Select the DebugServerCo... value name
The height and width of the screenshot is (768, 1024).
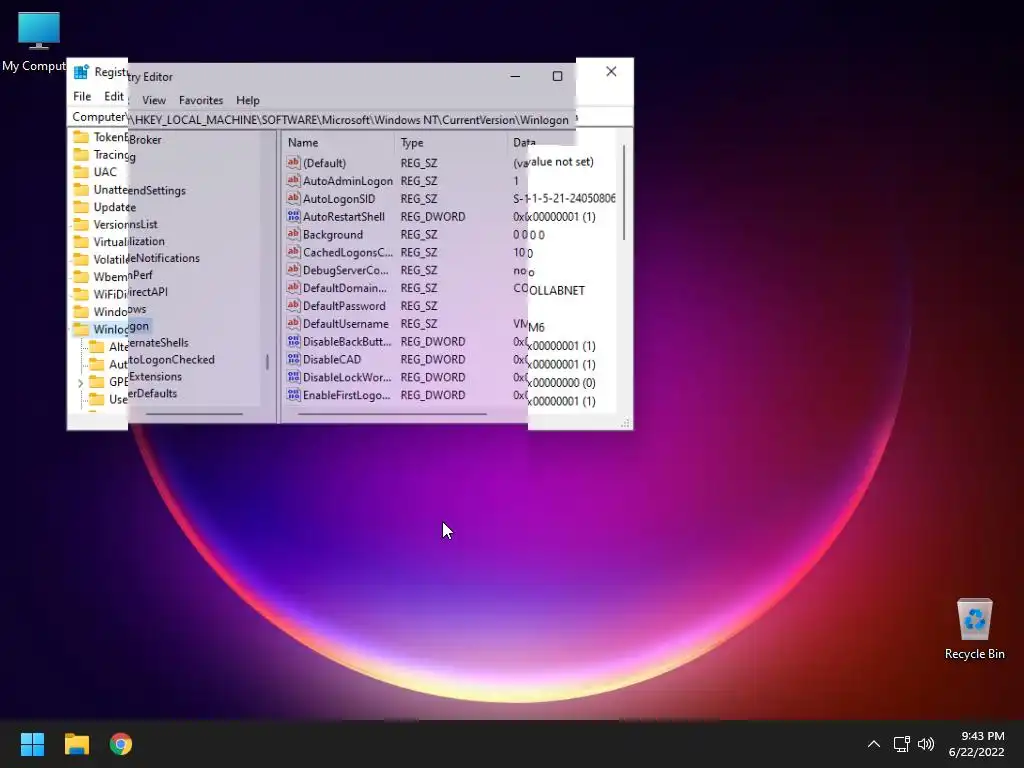click(x=346, y=270)
